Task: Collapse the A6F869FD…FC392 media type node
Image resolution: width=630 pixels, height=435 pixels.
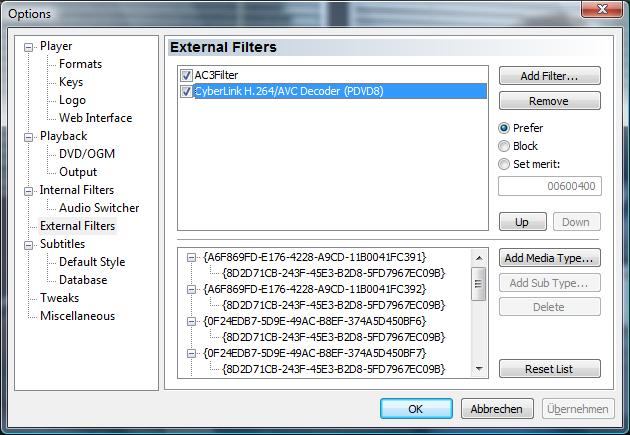Action: tap(192, 290)
